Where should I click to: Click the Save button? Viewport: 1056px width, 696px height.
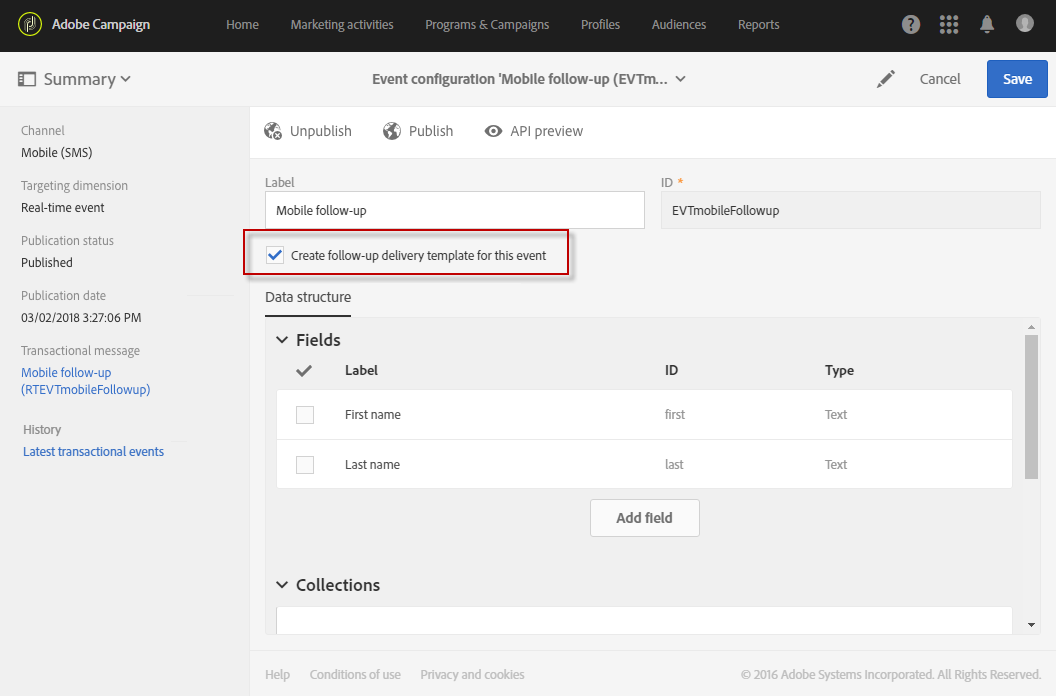click(x=1017, y=79)
